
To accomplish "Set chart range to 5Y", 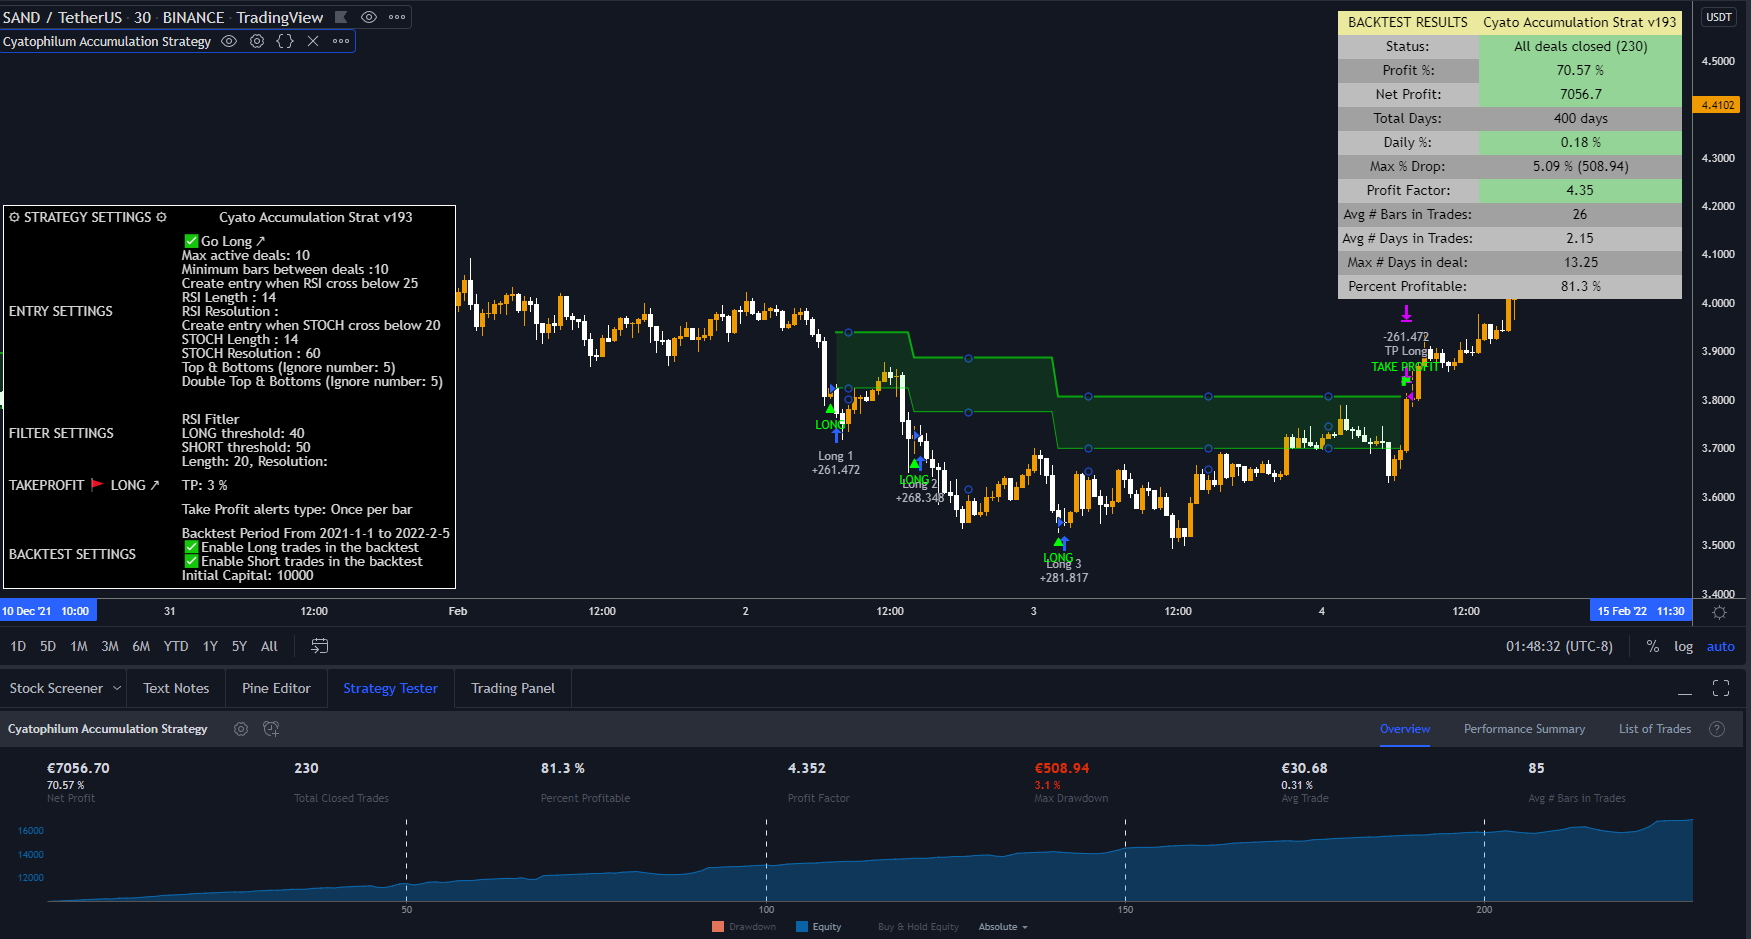I will tap(239, 646).
